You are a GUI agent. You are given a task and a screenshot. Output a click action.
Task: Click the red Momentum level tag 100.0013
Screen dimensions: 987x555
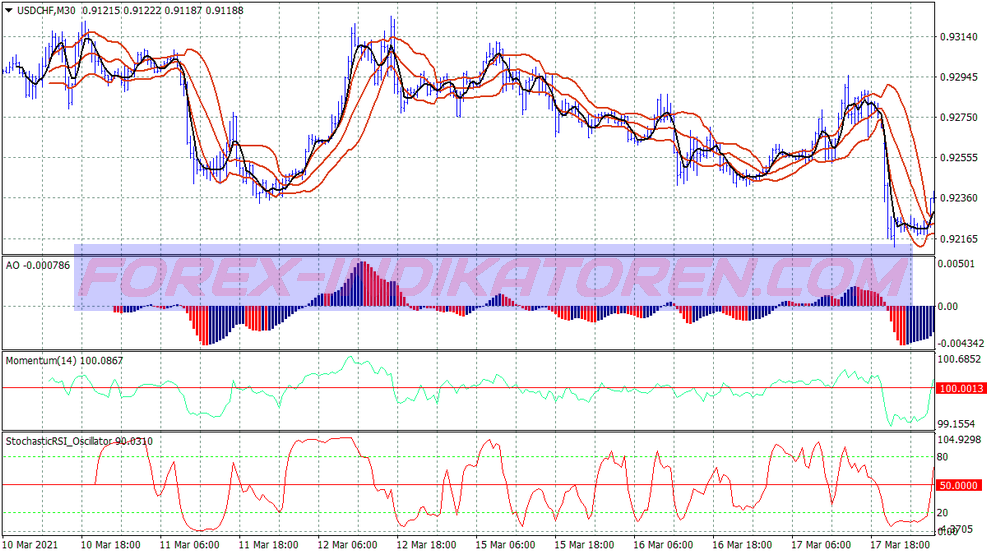tap(961, 388)
